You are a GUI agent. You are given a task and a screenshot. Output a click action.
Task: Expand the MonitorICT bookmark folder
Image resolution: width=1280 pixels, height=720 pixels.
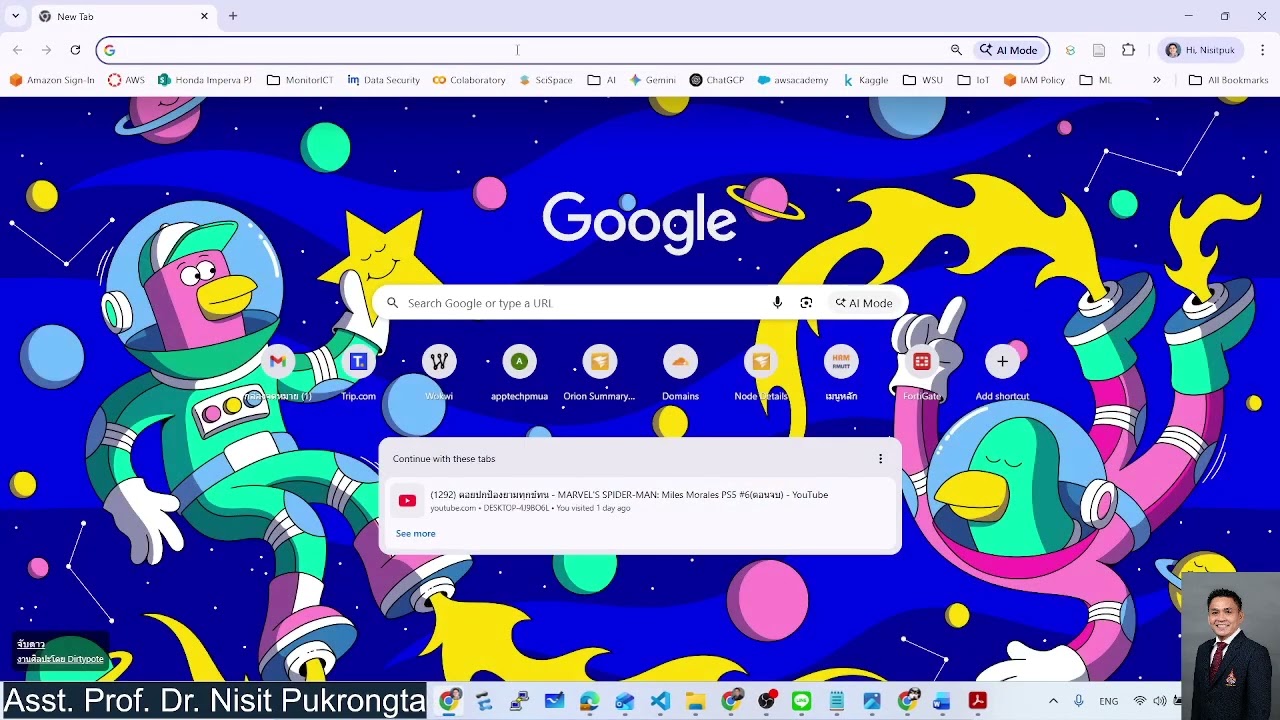click(300, 80)
